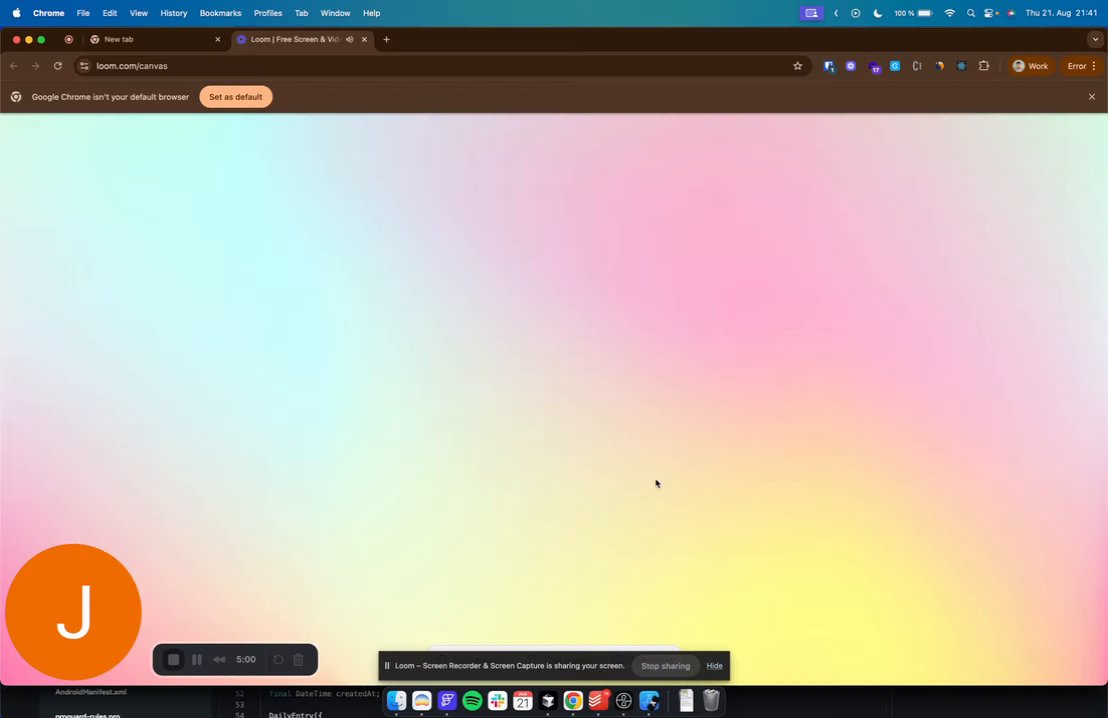Click the Stop sharing button
1108x718 pixels.
pyautogui.click(x=665, y=666)
